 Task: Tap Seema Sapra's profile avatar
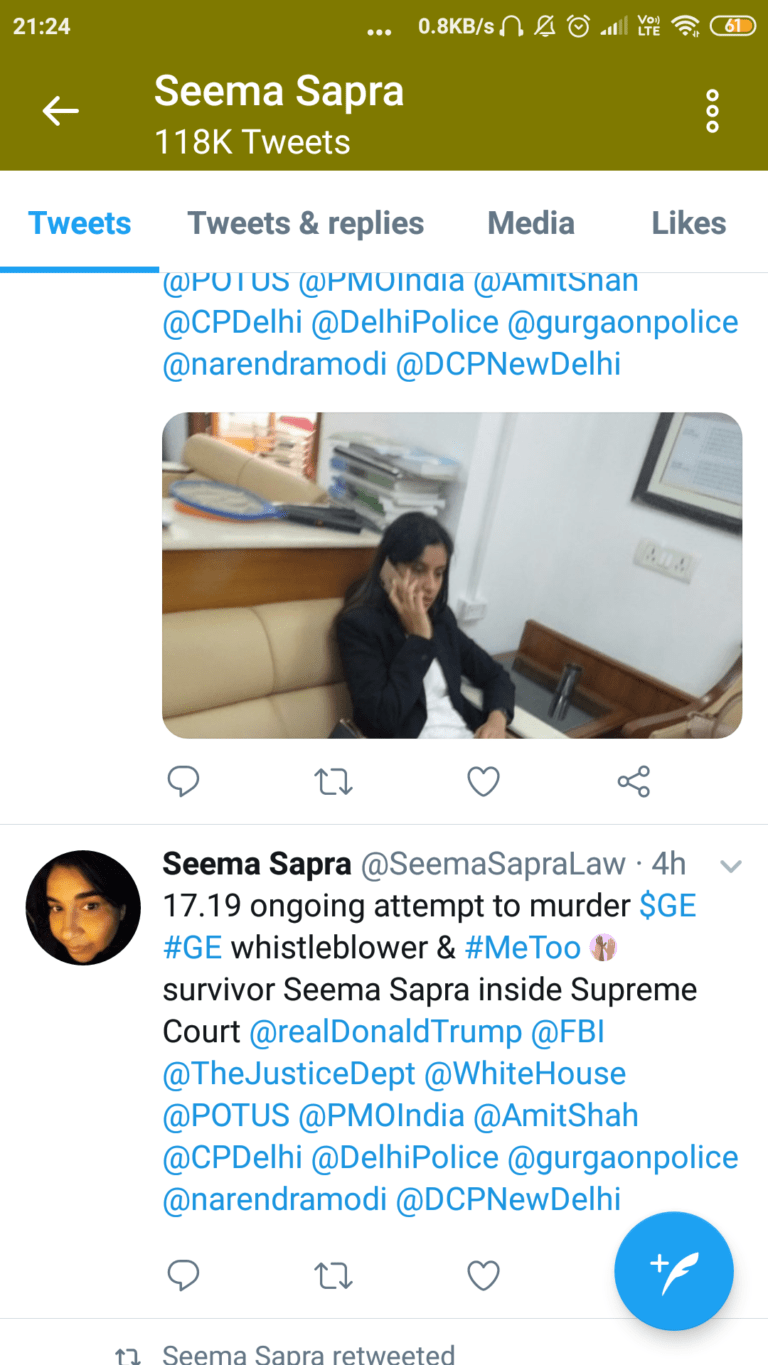click(83, 908)
